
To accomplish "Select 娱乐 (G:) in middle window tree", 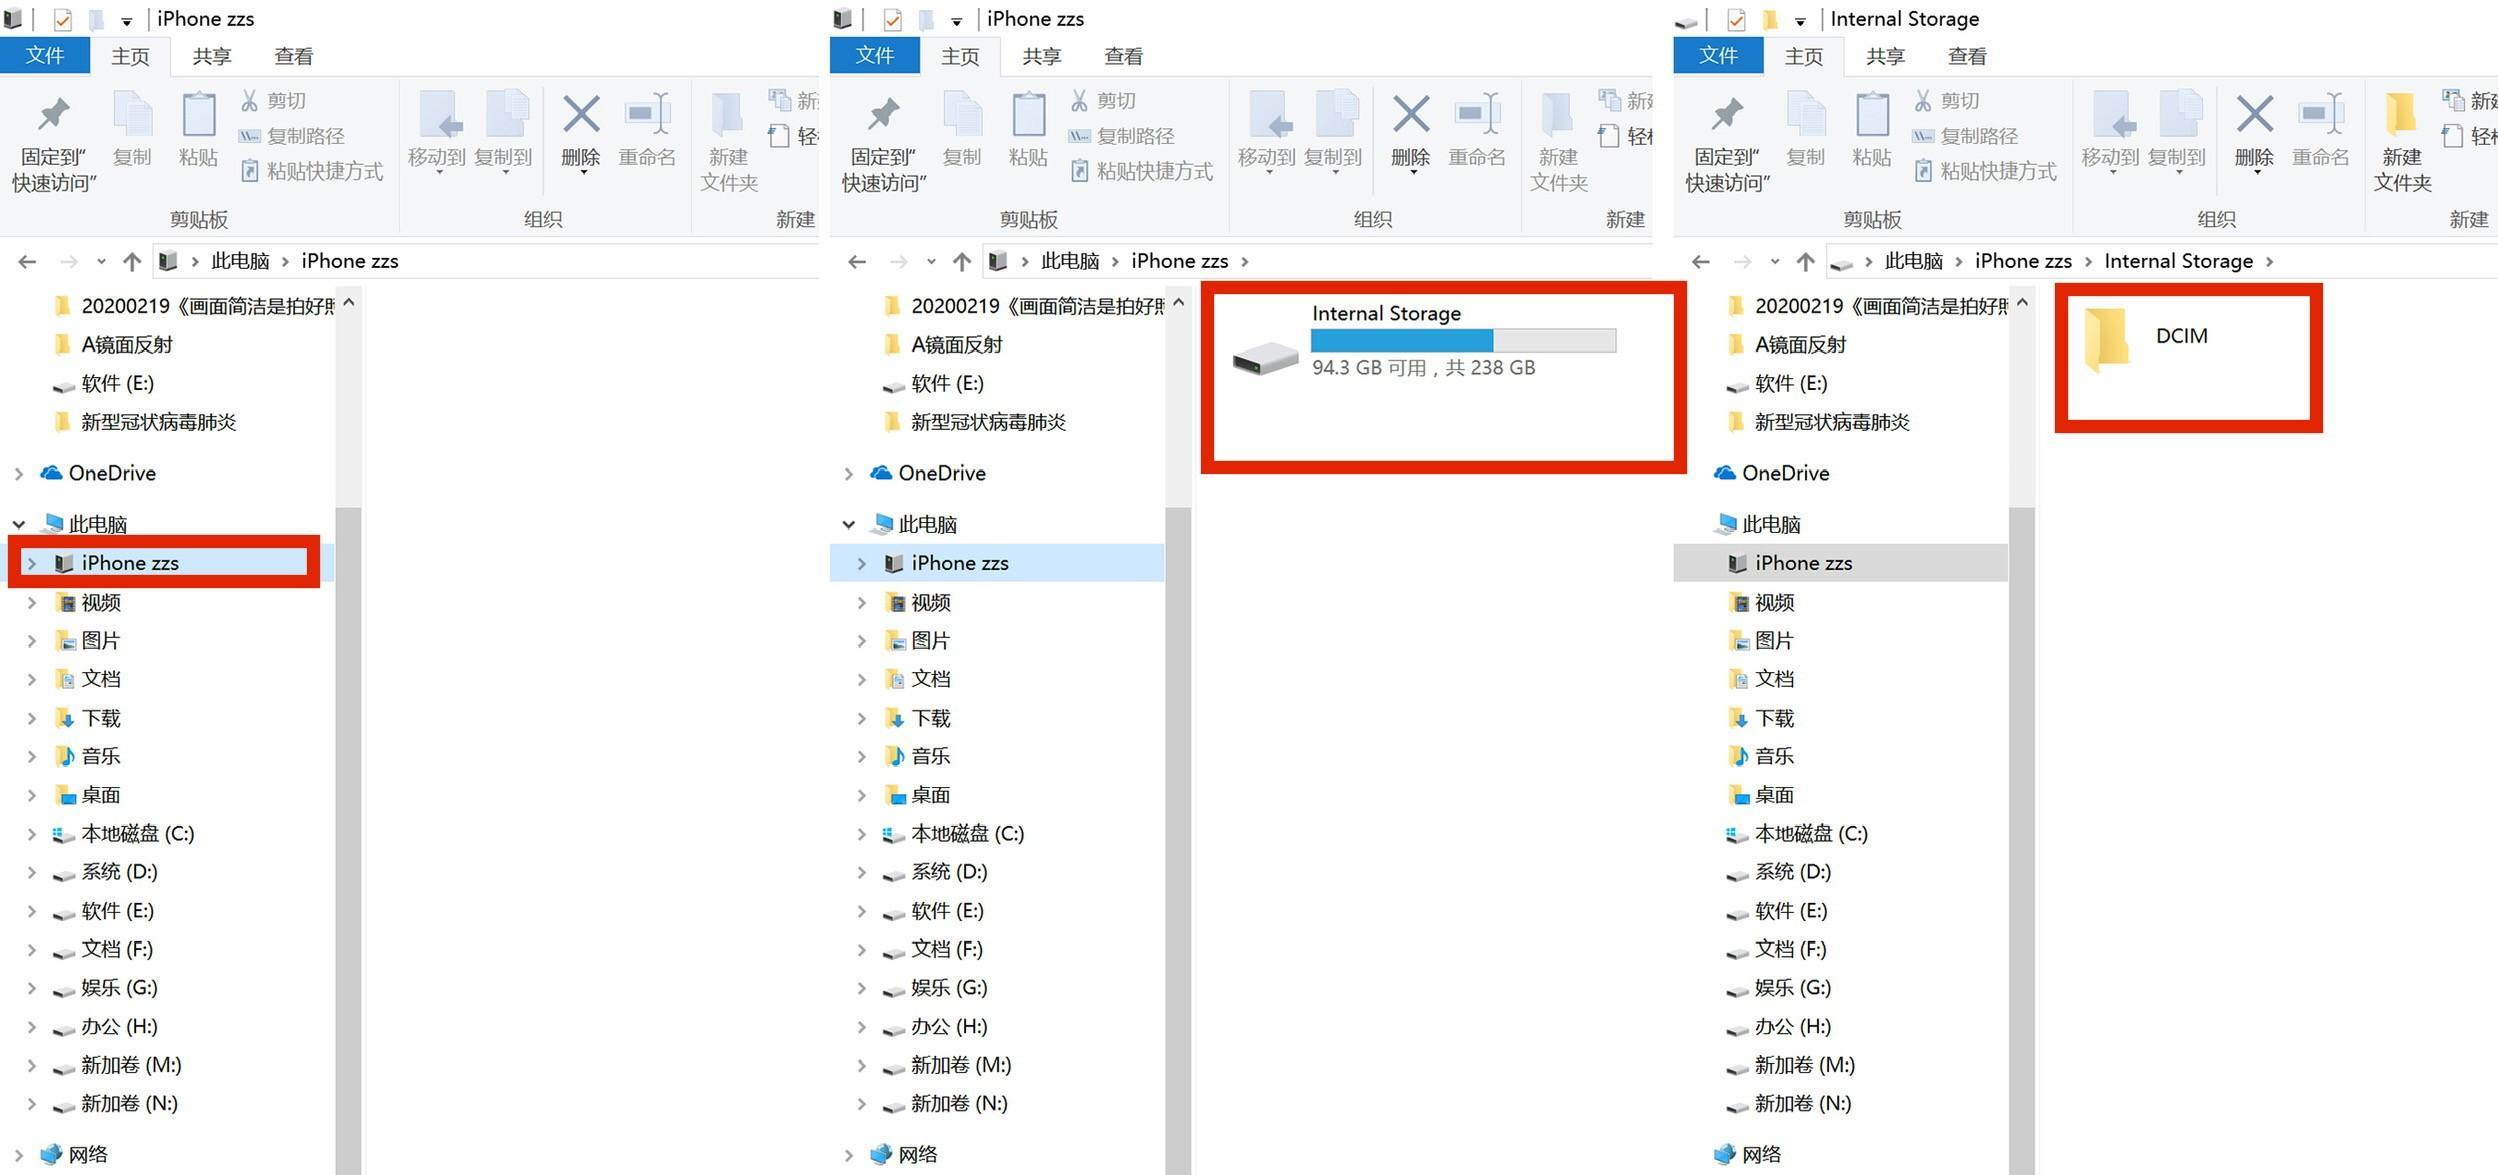I will click(x=948, y=988).
